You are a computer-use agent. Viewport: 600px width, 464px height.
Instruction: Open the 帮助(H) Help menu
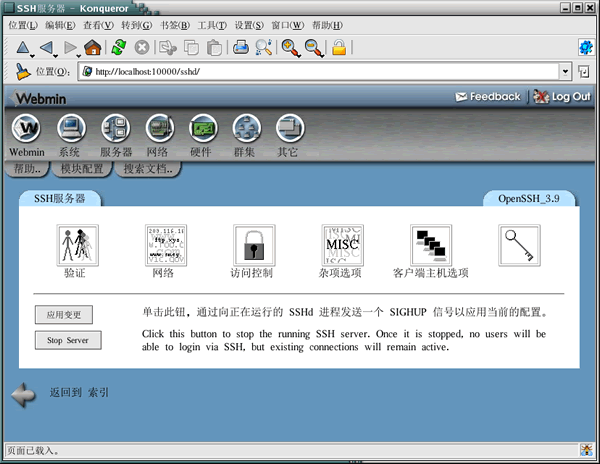coord(327,25)
